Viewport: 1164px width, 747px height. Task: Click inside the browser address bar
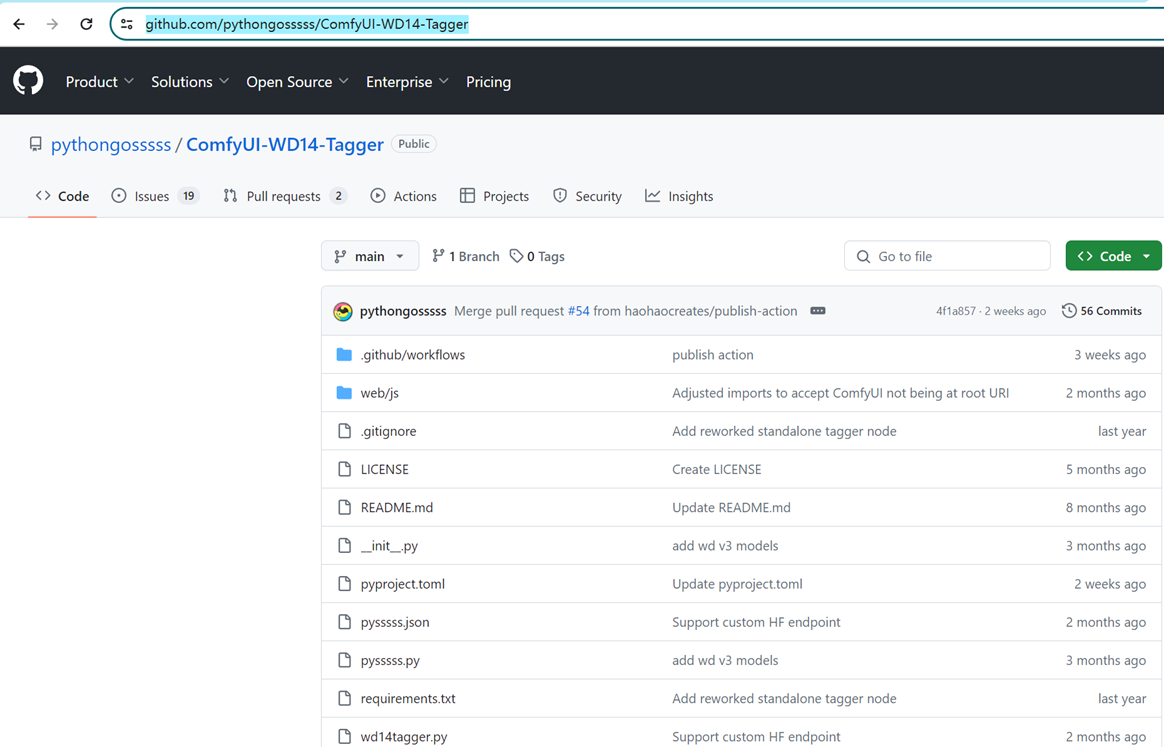pos(400,23)
